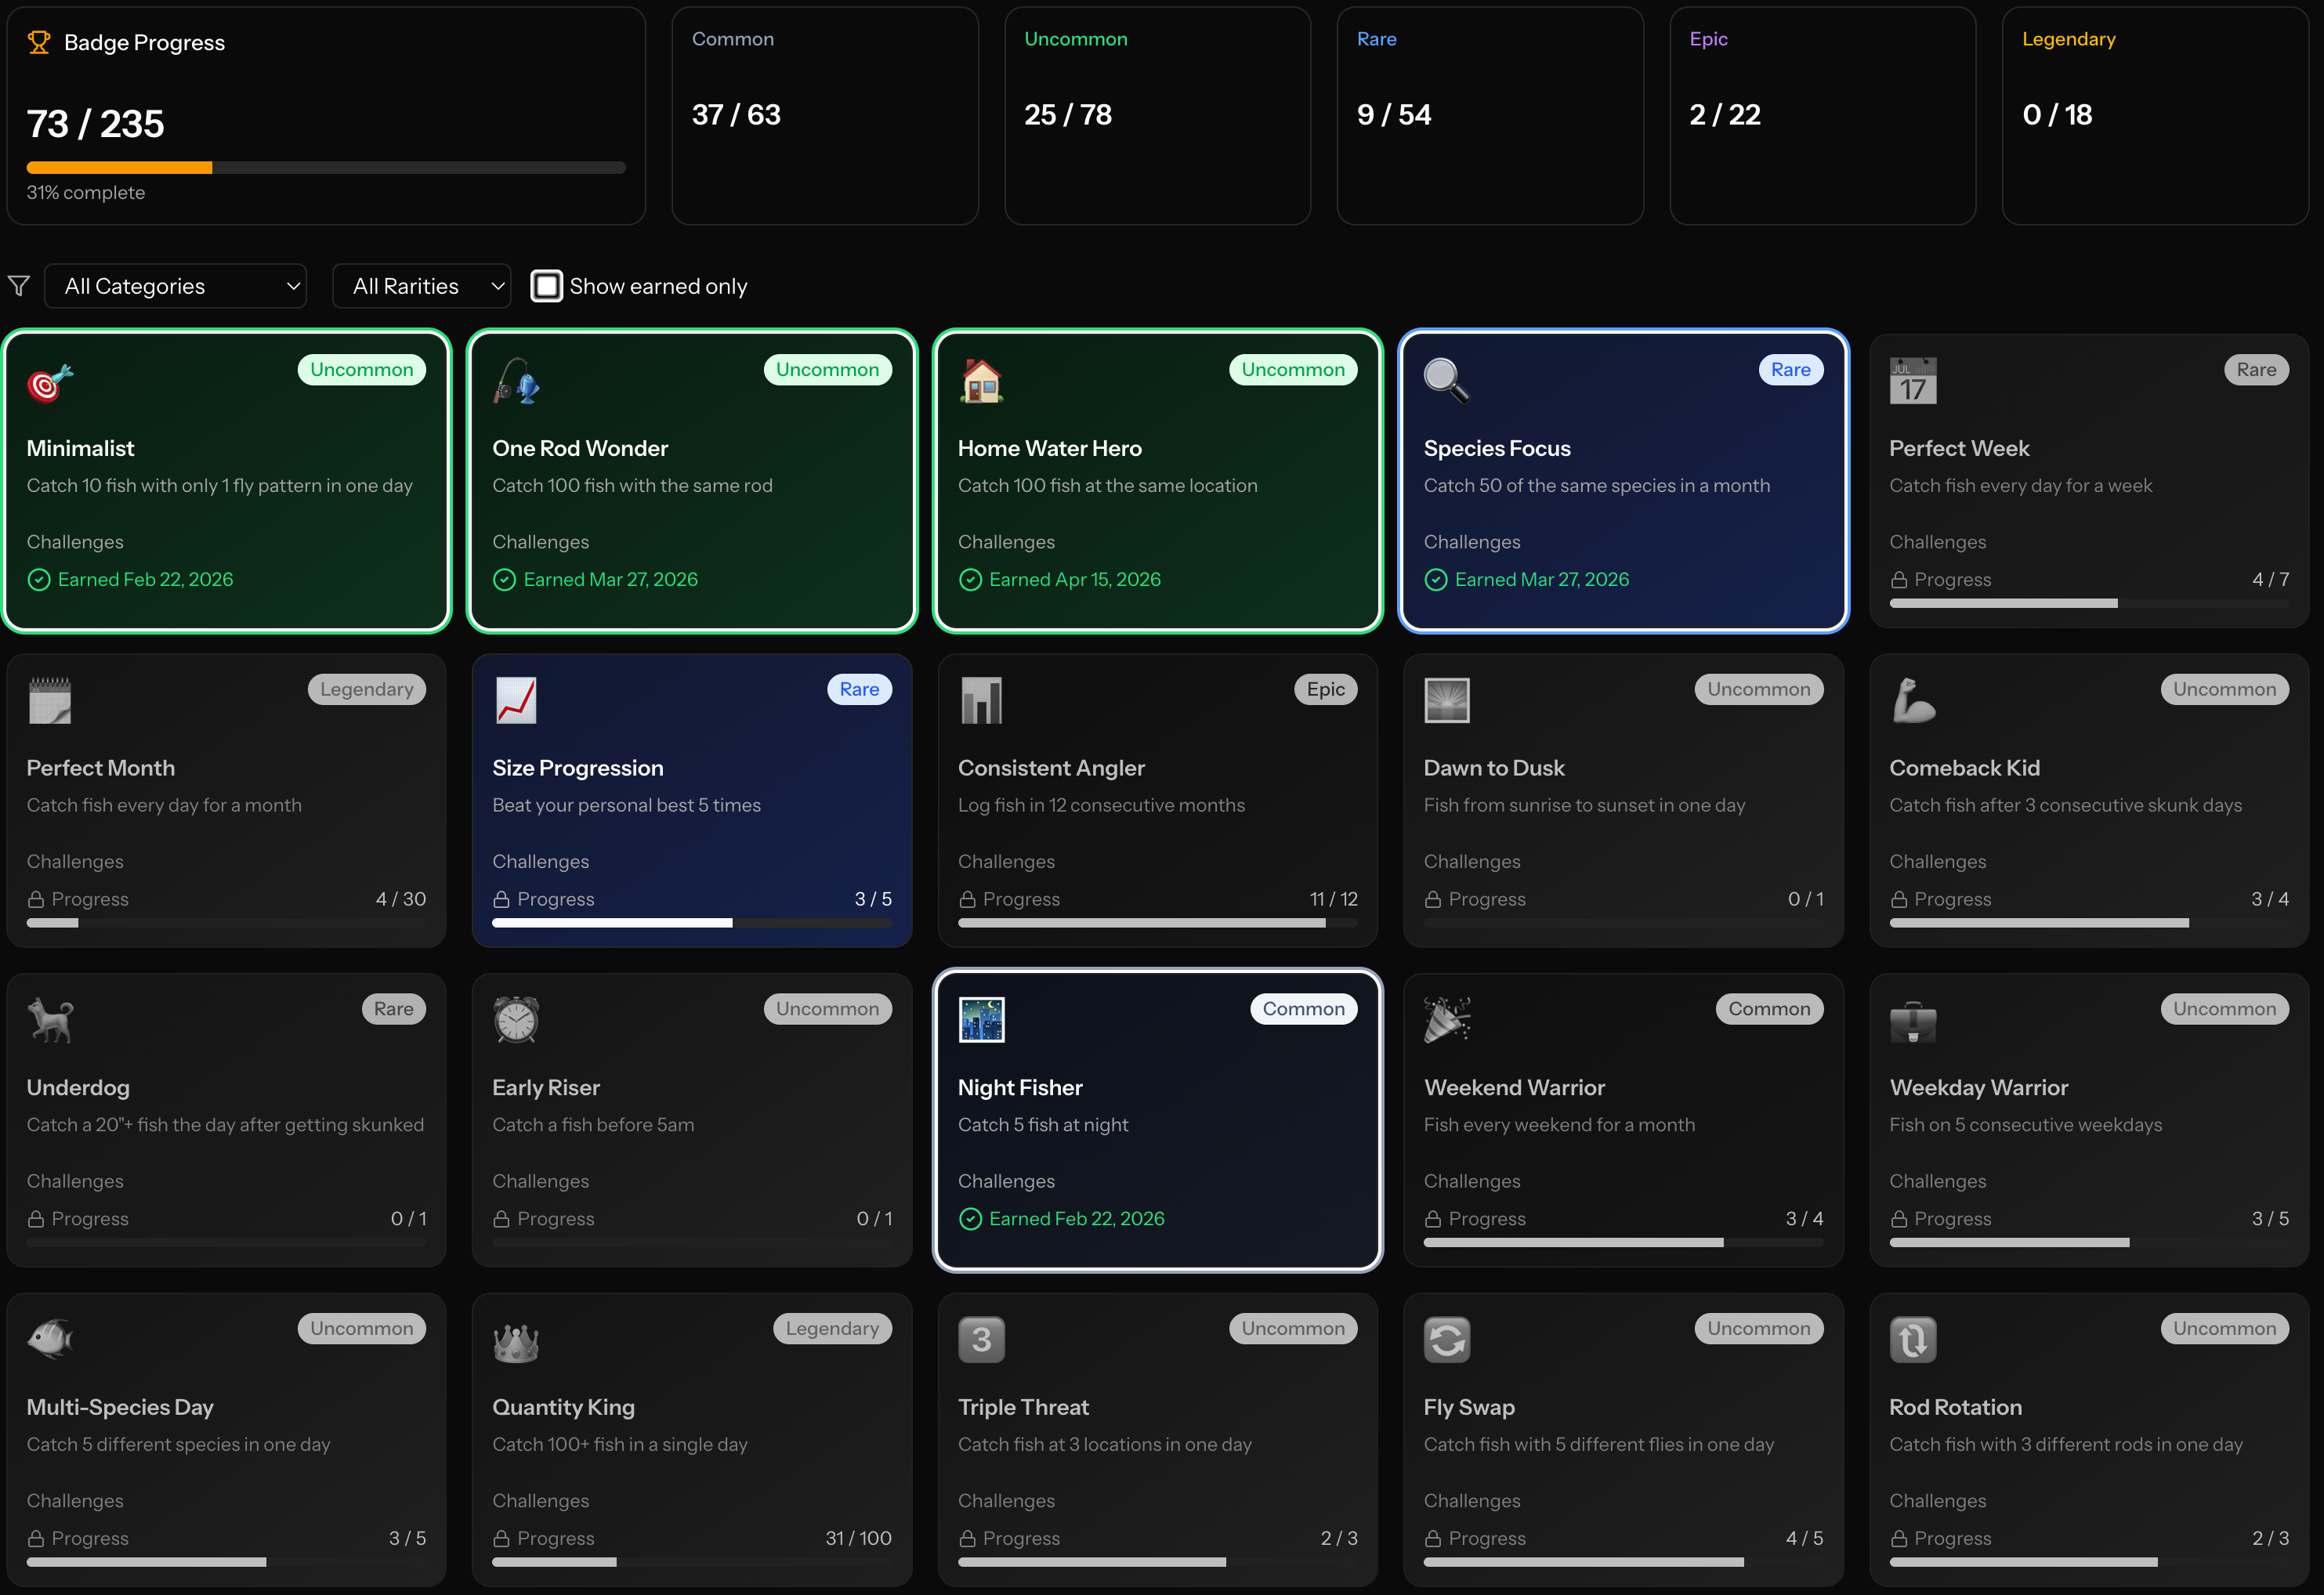The image size is (2324, 1595).
Task: Click the Rare tag on Underdog card
Action: point(393,1009)
